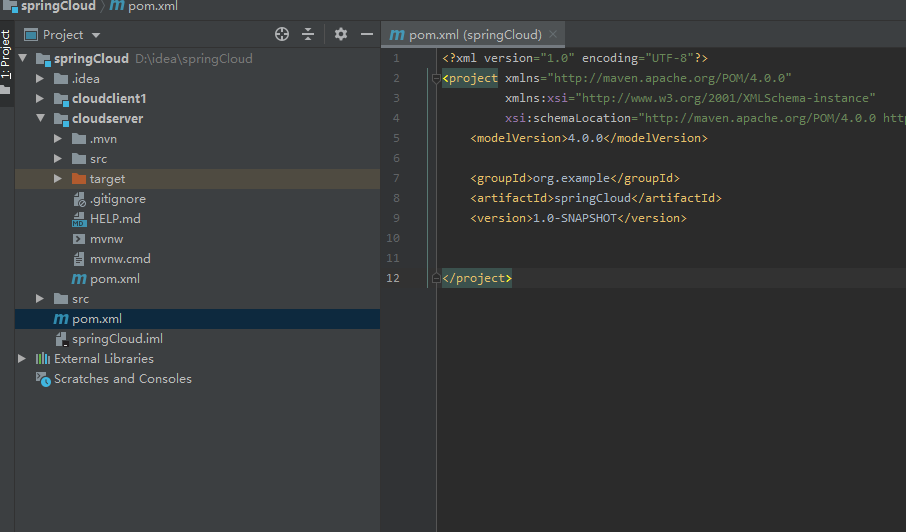Select Scratches and Consoles label
This screenshot has width=906, height=532.
[x=122, y=379]
